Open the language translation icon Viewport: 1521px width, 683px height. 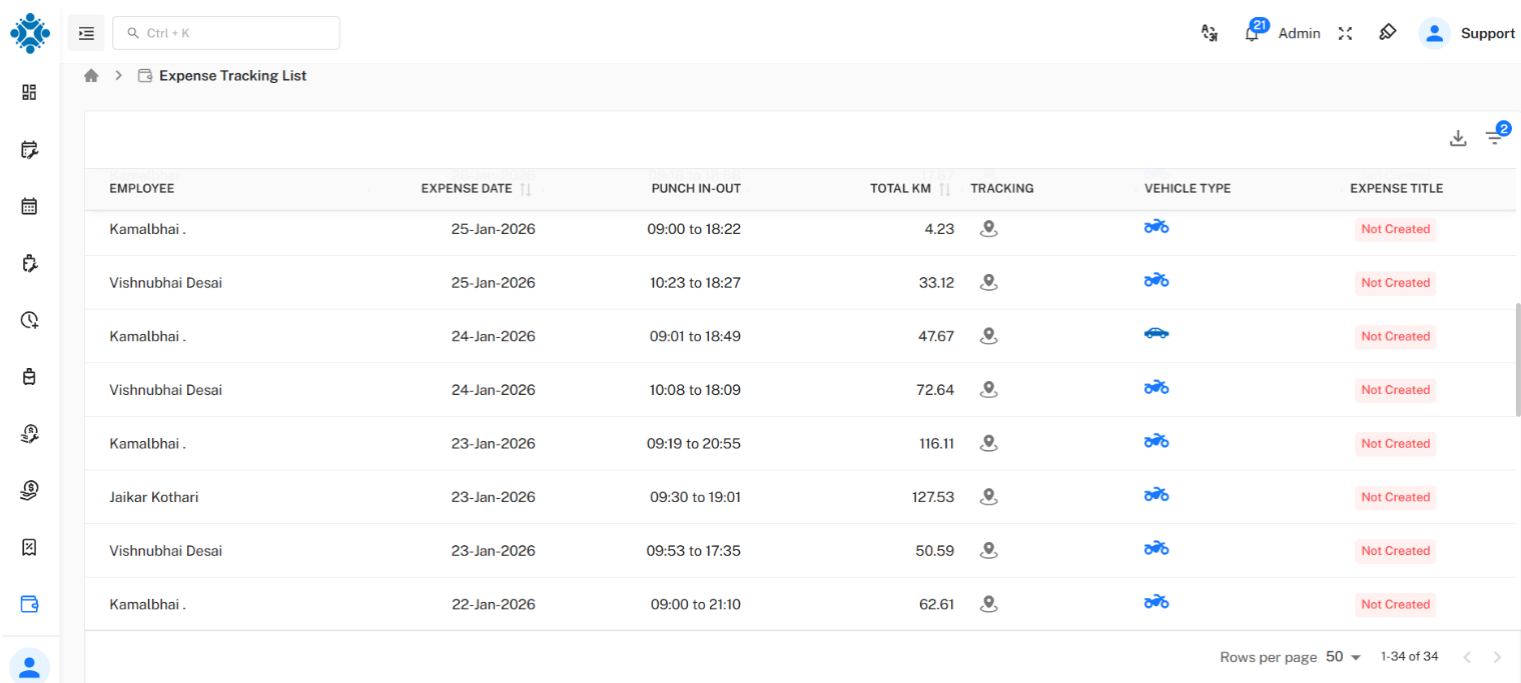(1209, 33)
